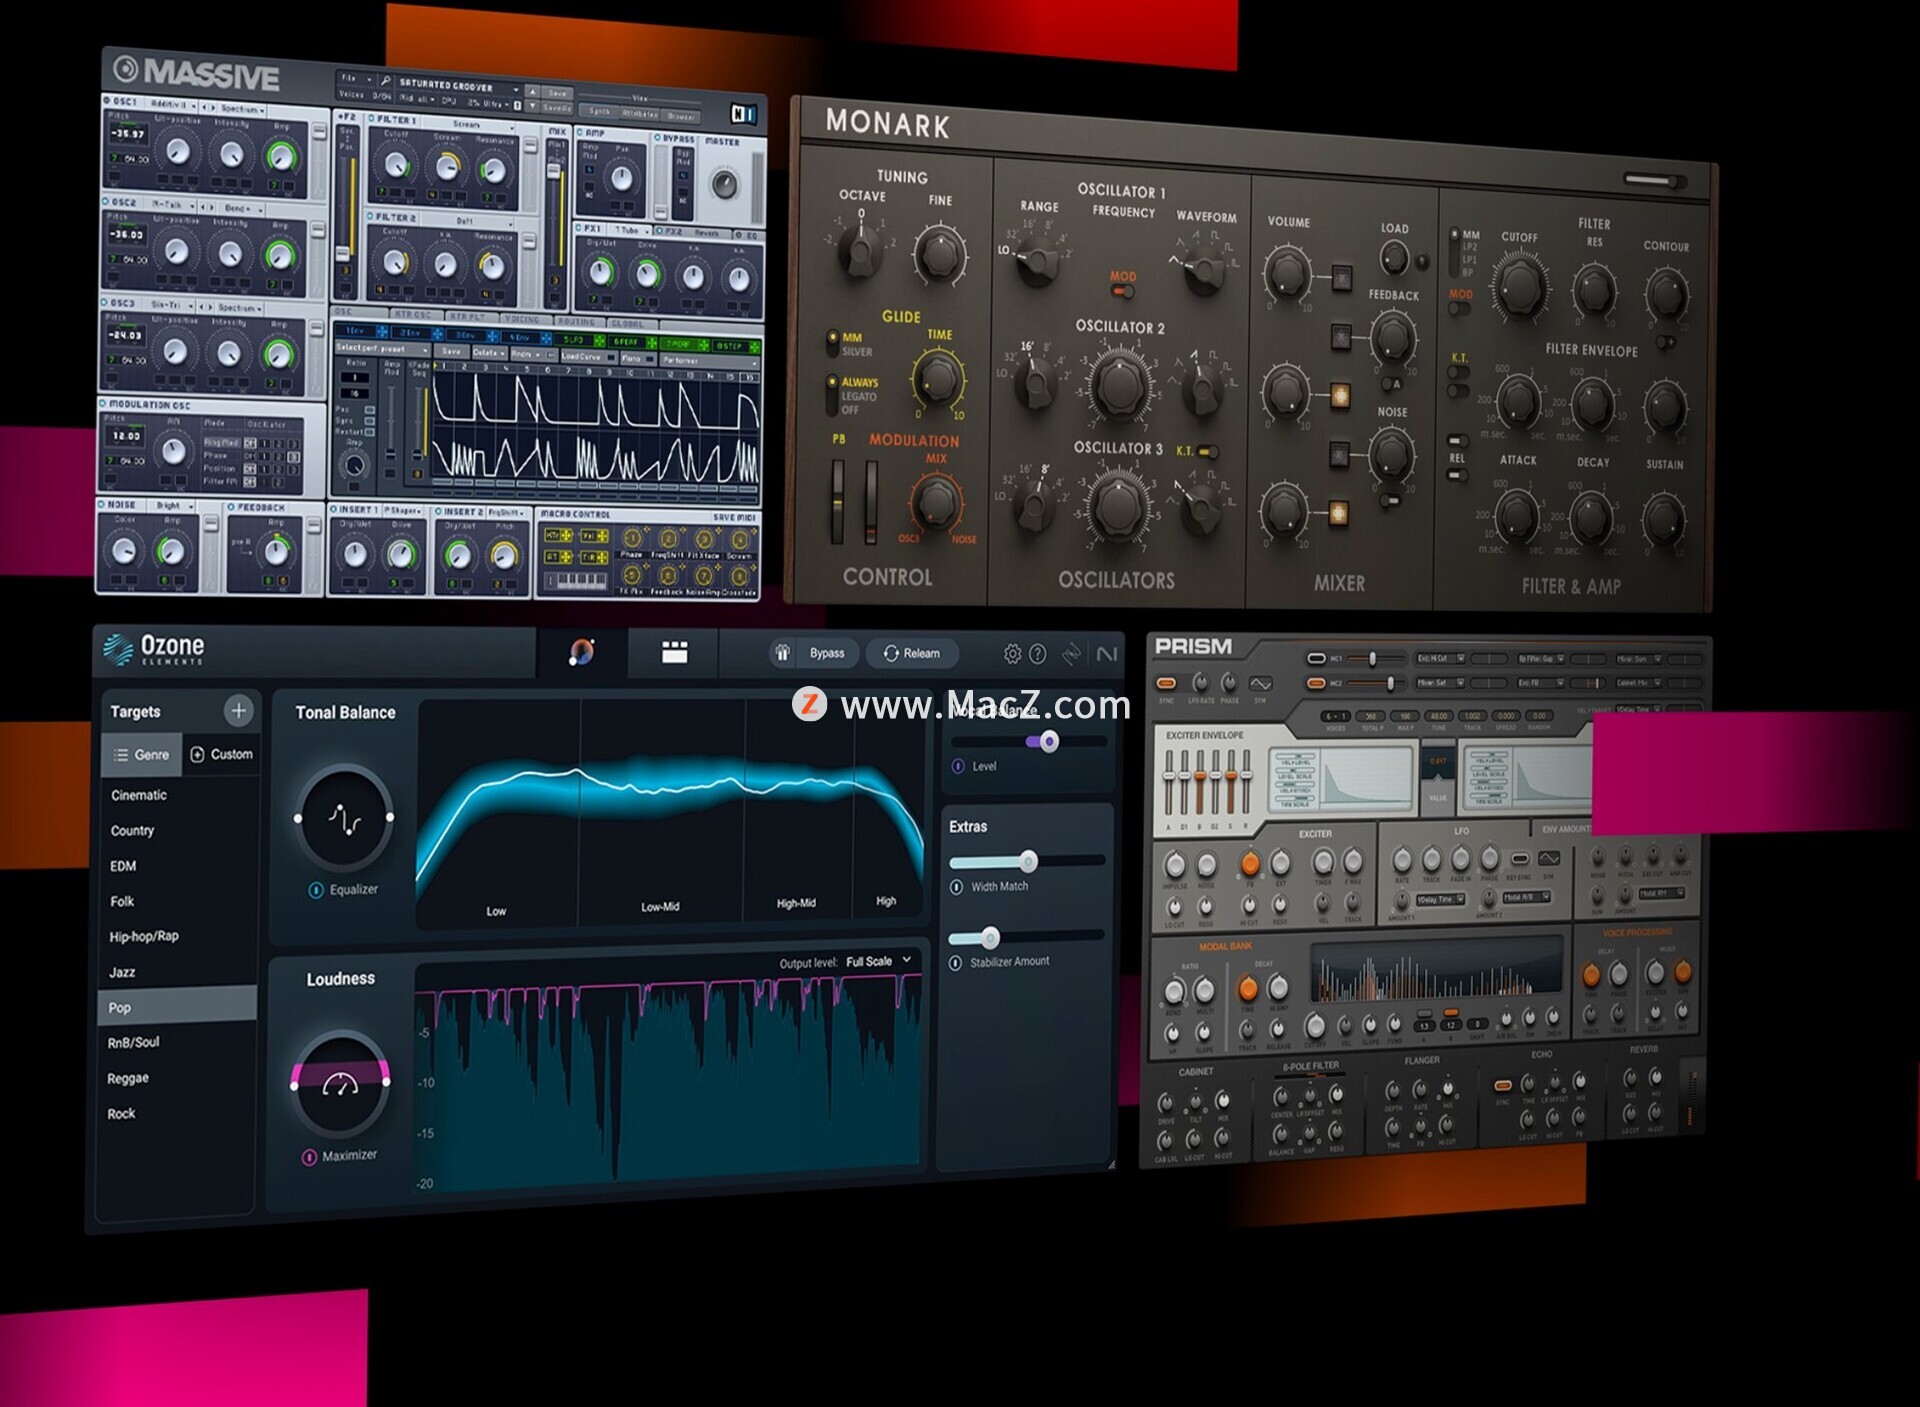Click the Maximizer gauge module icon
Viewport: 1920px width, 1407px height.
340,1083
